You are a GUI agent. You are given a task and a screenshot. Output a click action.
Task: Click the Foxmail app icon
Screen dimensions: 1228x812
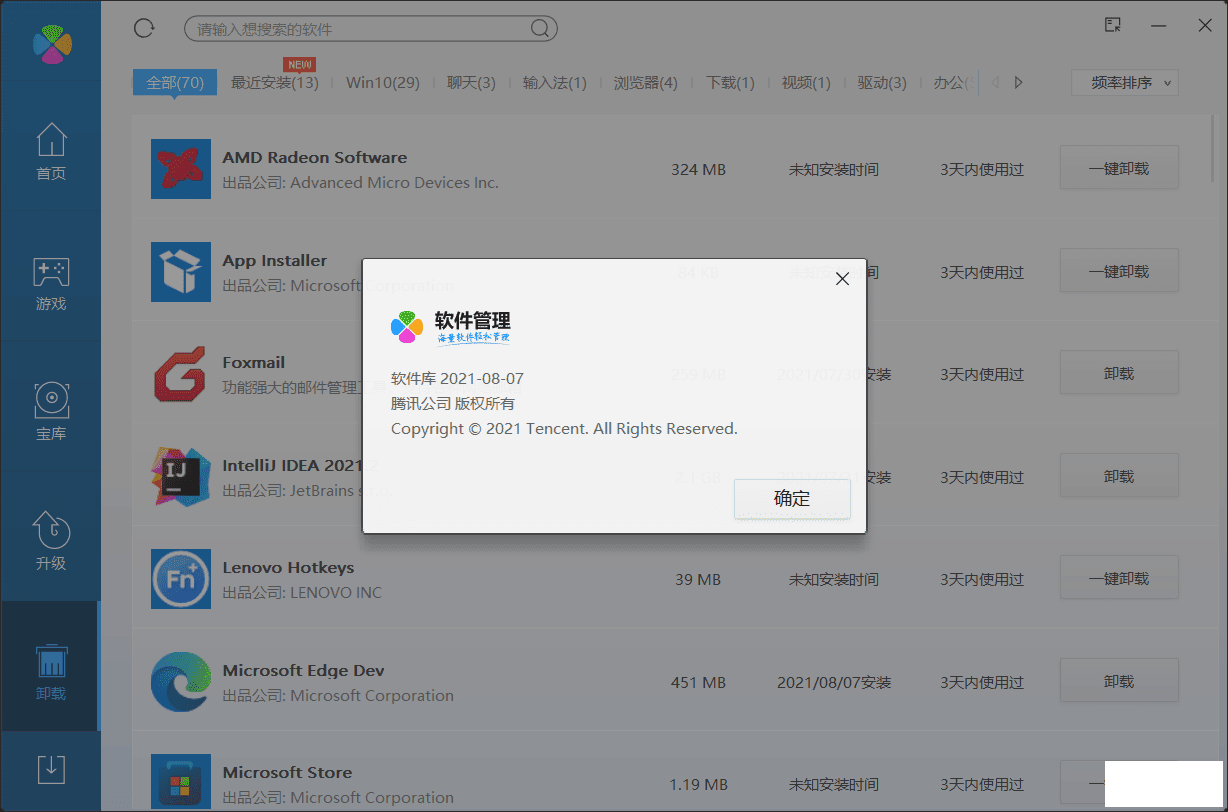pos(181,374)
